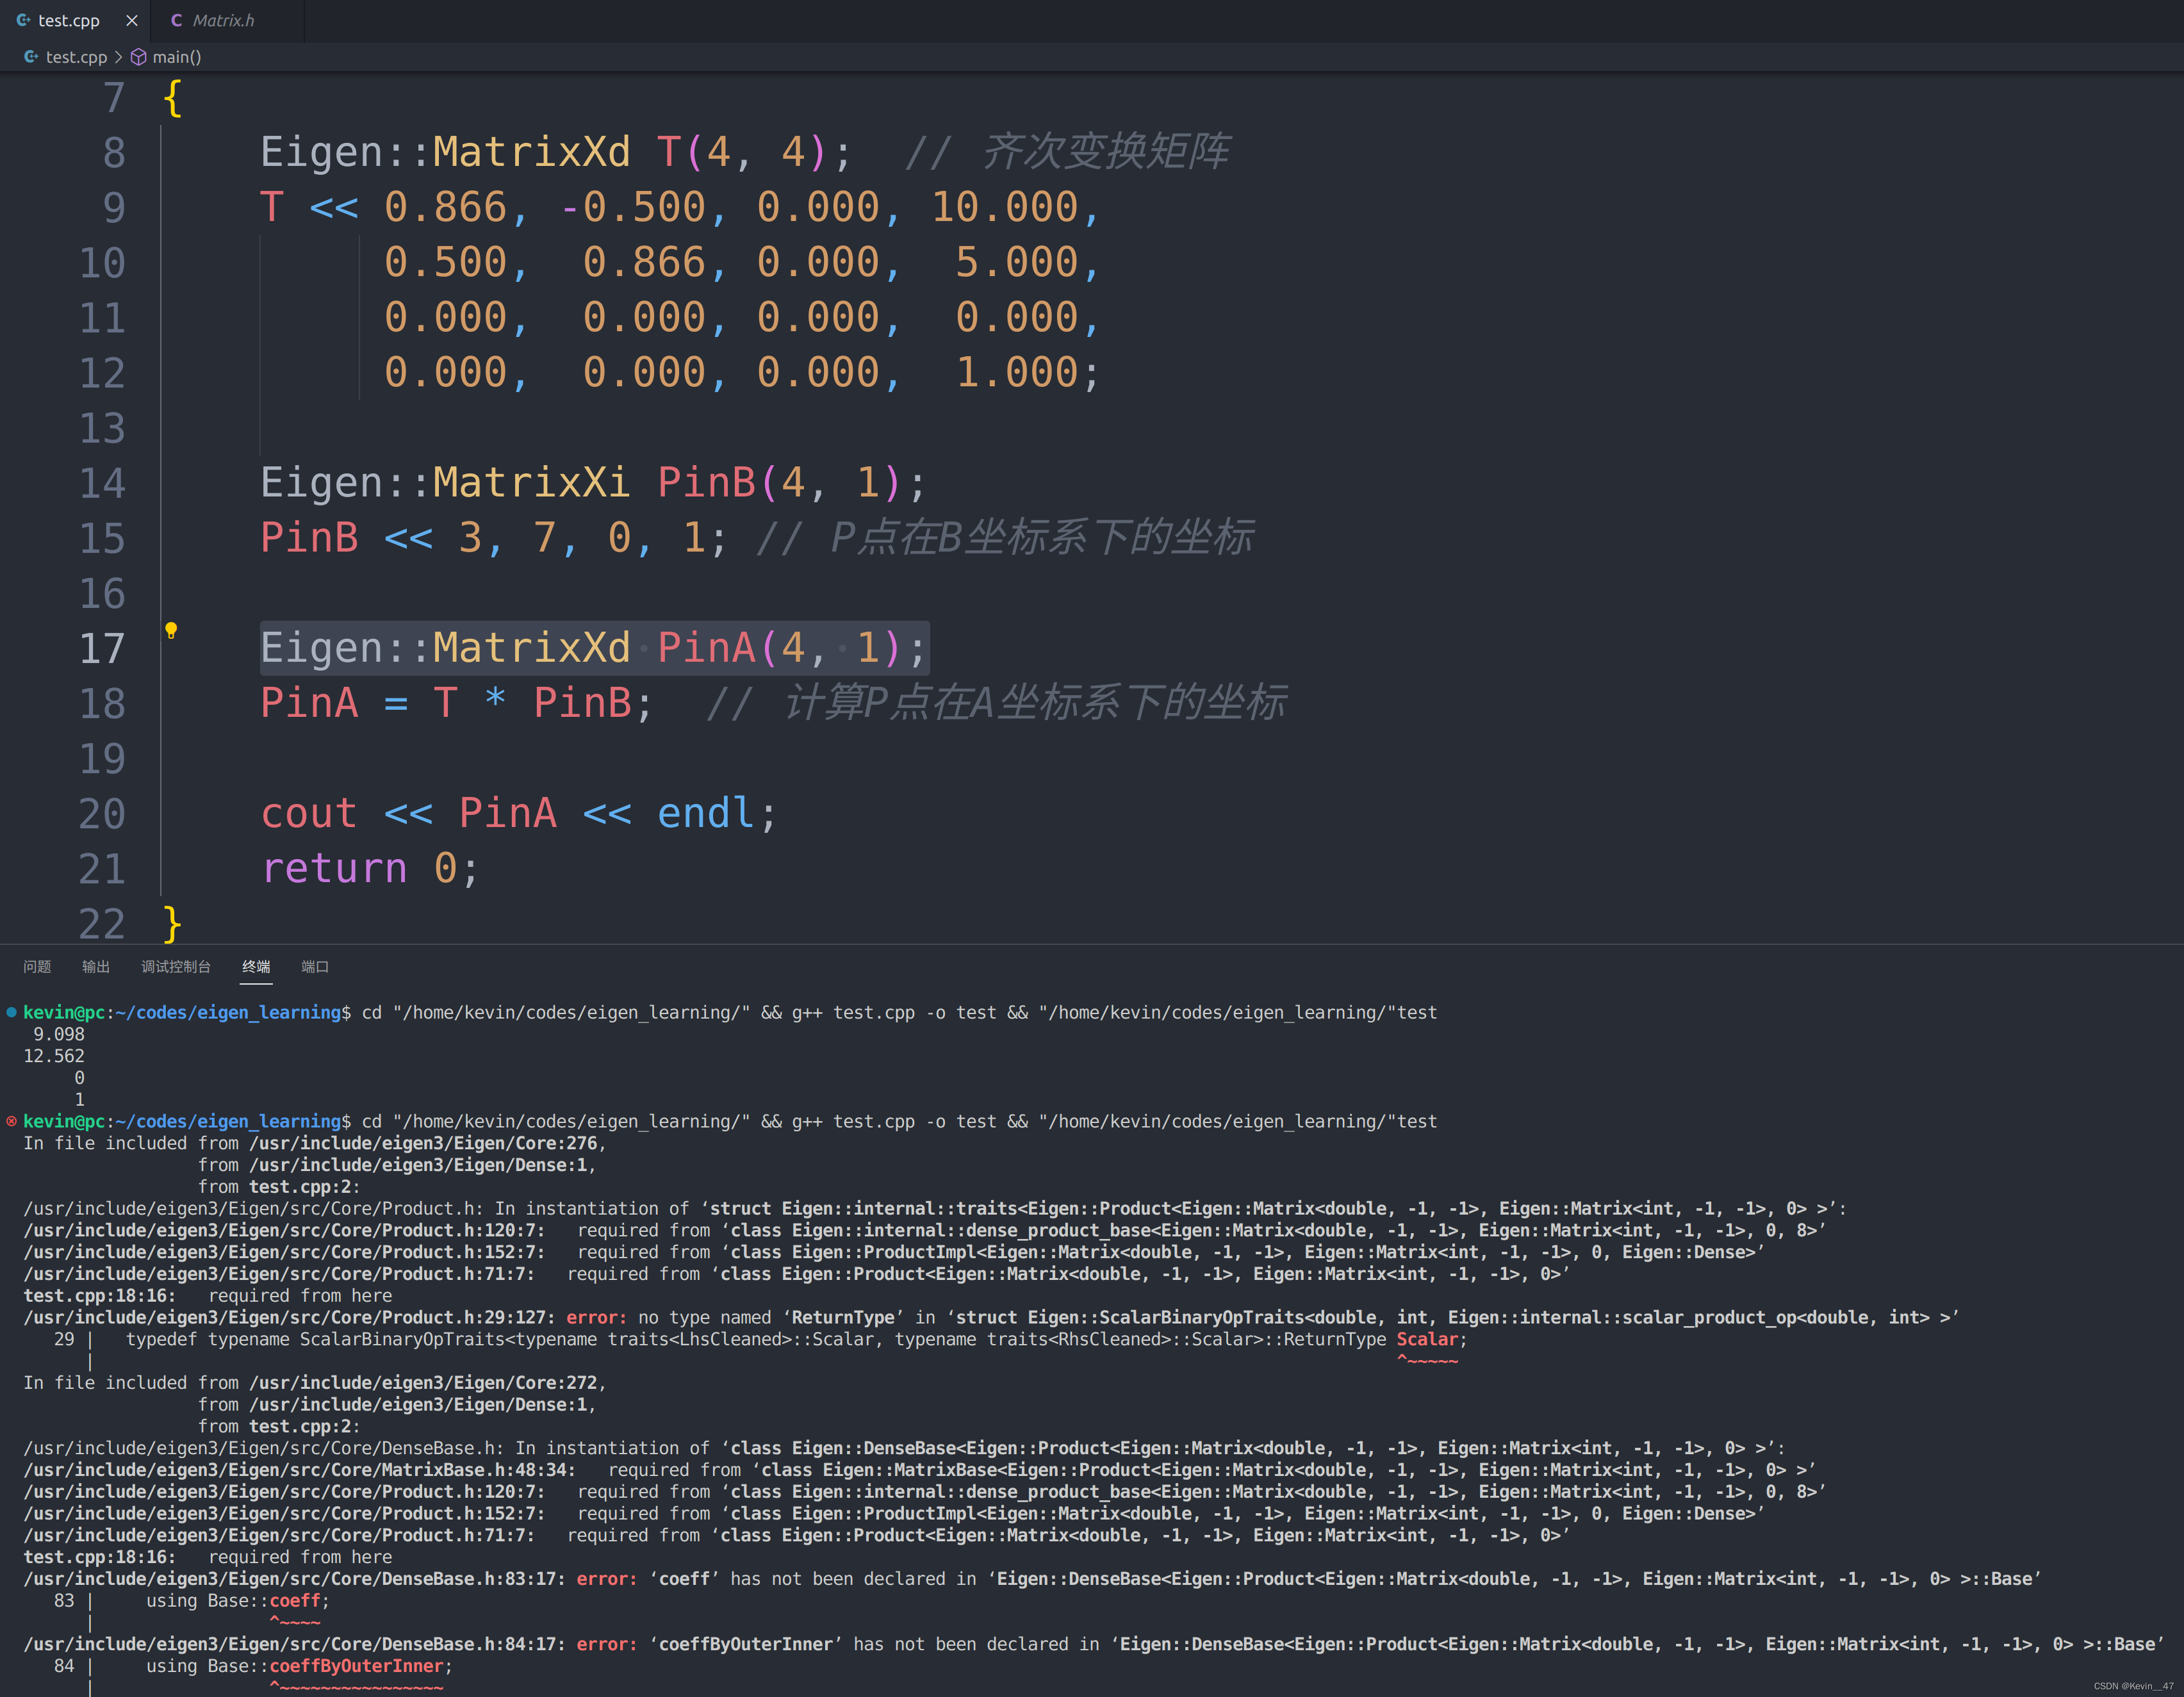Image resolution: width=2184 pixels, height=1697 pixels.
Task: Click the first 'test.cpp:18:16:' reference in terminal
Action: [99, 1295]
